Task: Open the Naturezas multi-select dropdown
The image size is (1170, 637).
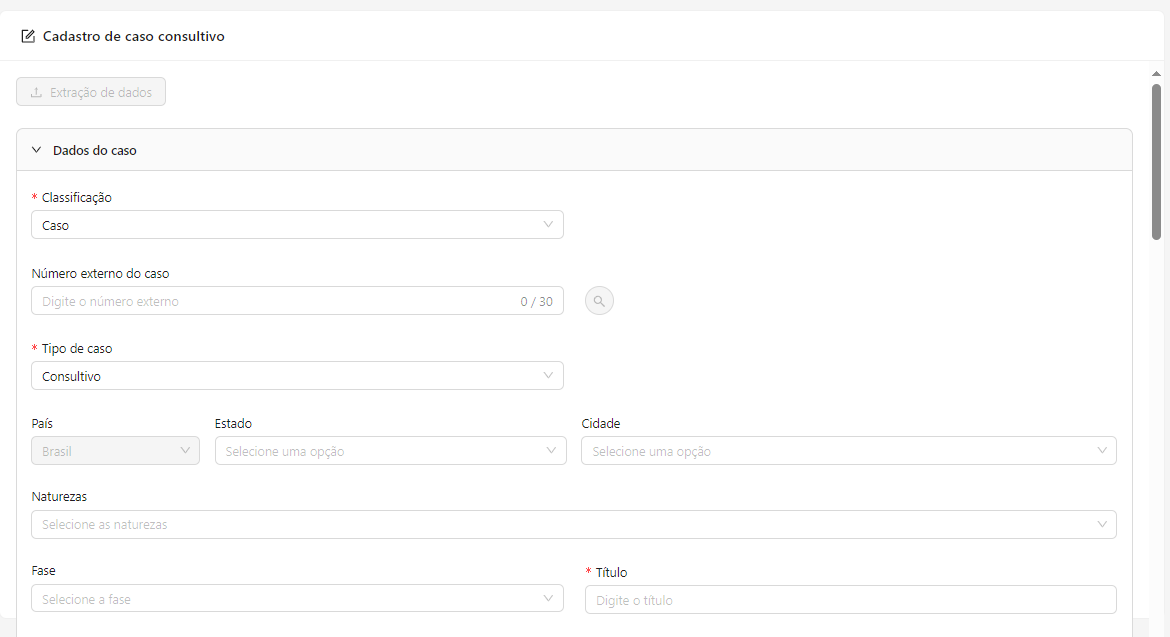Action: 574,524
